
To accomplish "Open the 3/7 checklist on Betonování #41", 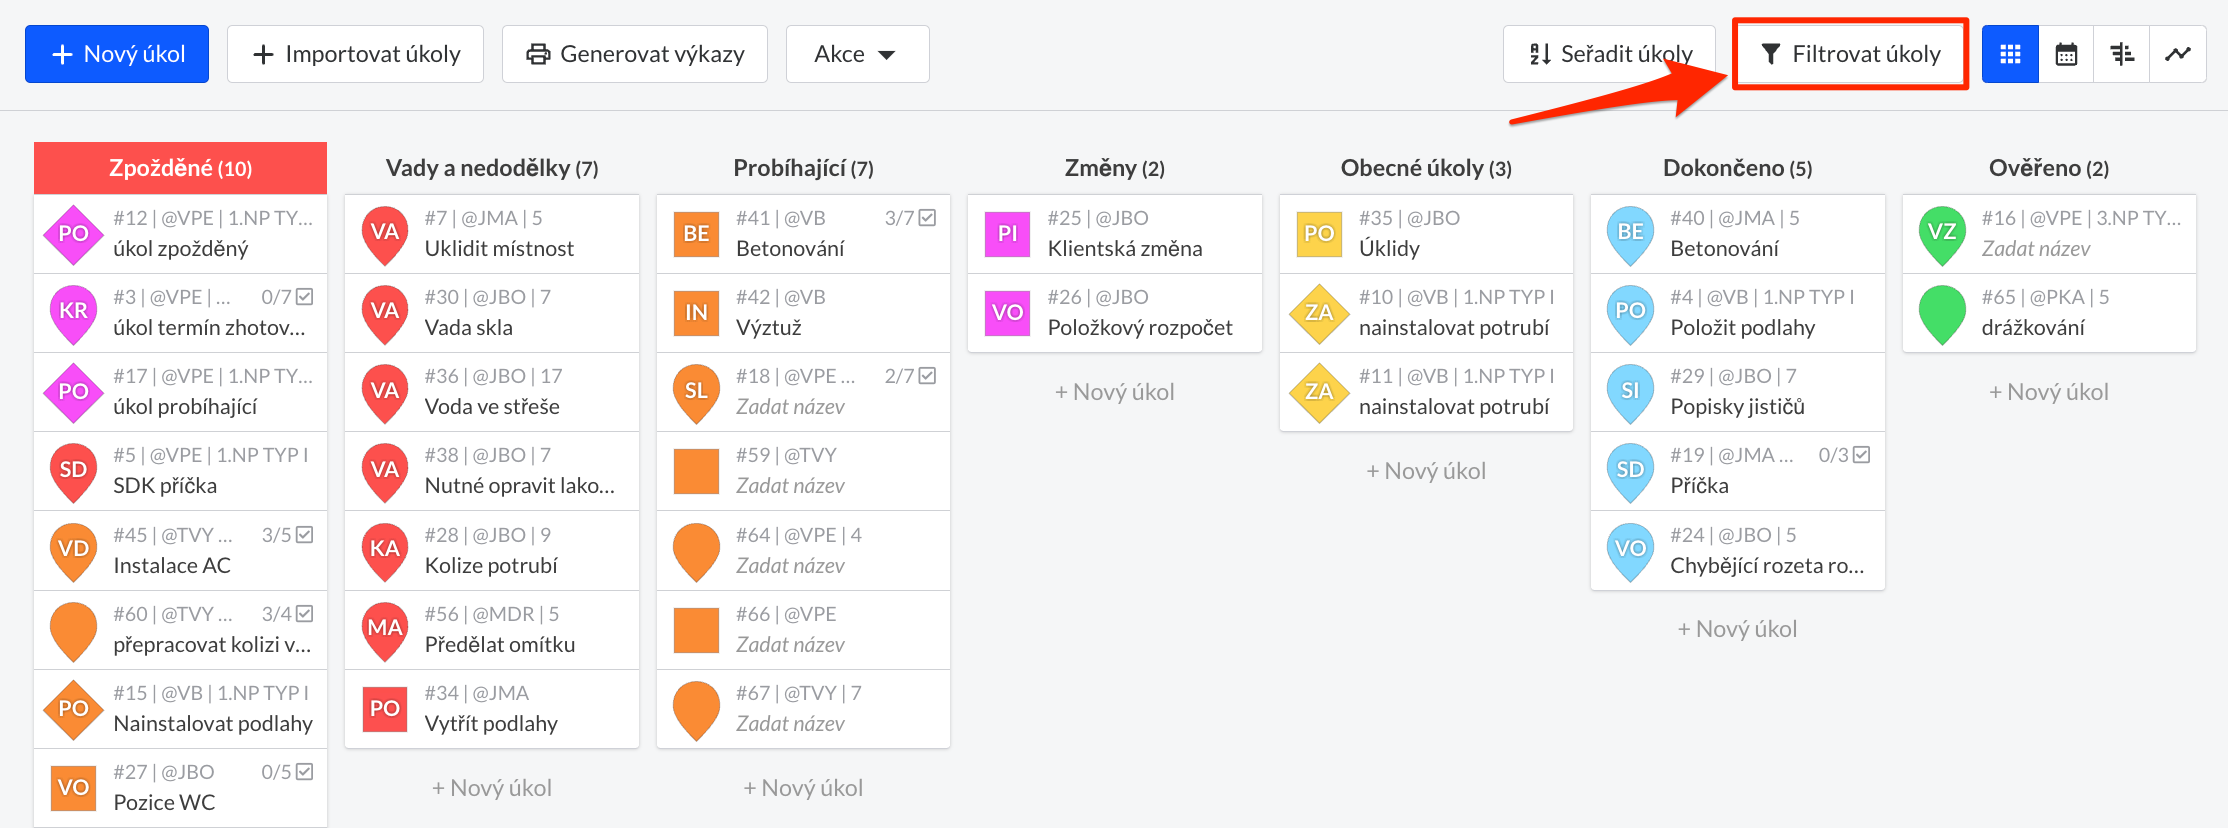I will (x=912, y=216).
